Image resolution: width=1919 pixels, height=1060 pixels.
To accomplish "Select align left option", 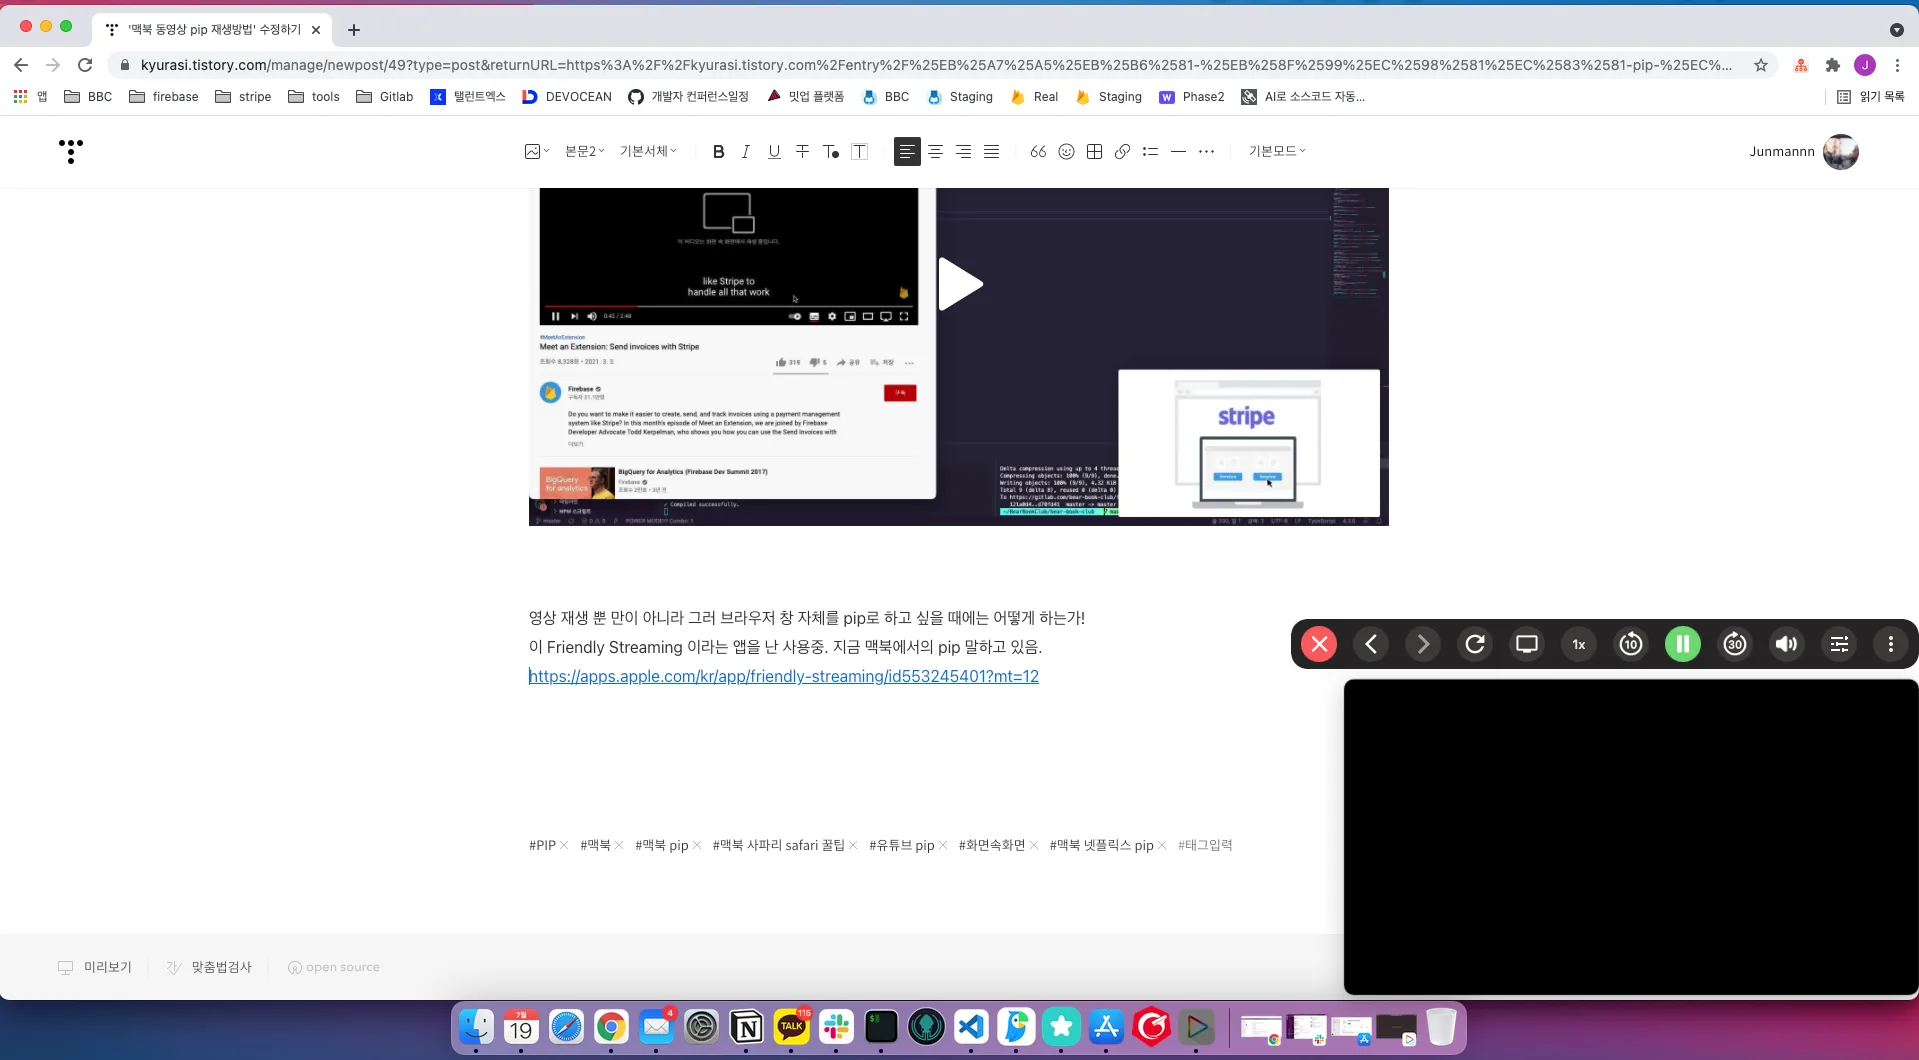I will (x=907, y=152).
